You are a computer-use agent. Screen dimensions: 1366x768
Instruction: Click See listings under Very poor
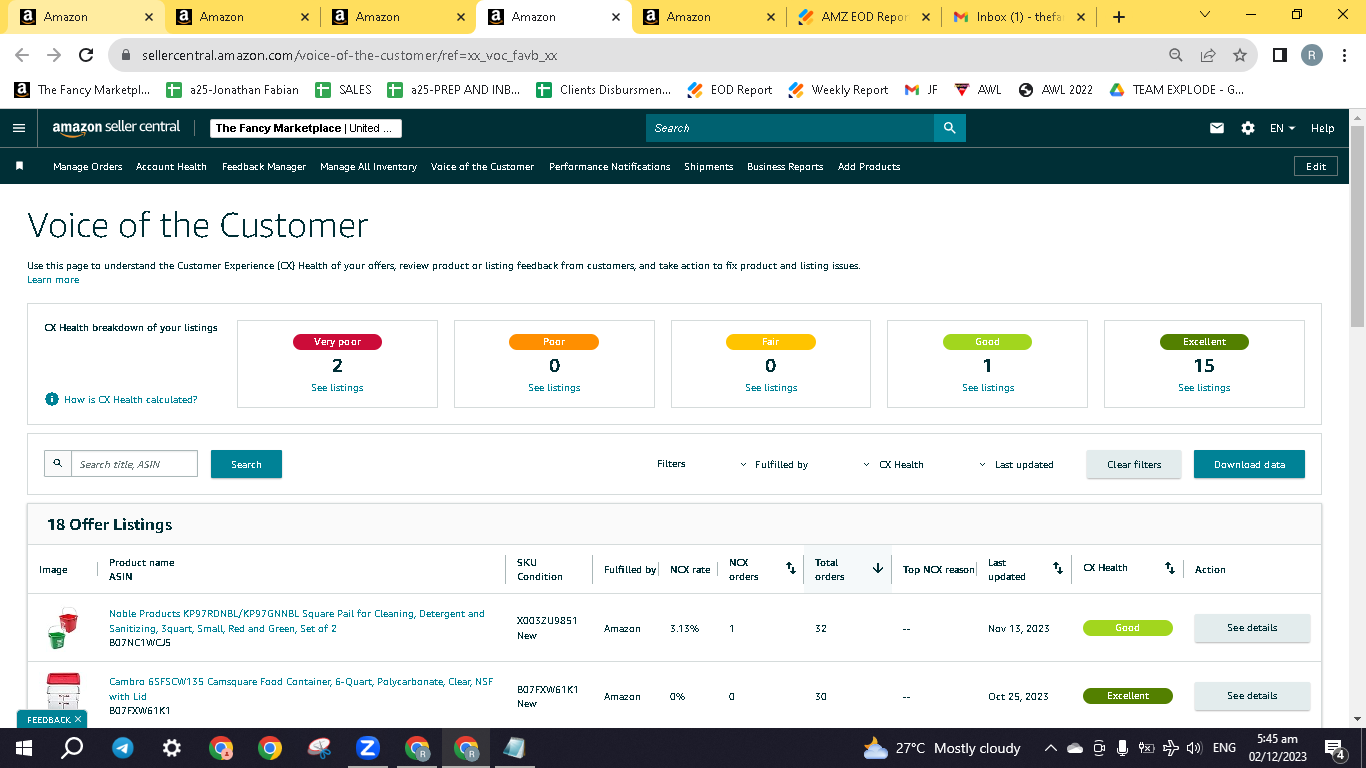(x=338, y=388)
